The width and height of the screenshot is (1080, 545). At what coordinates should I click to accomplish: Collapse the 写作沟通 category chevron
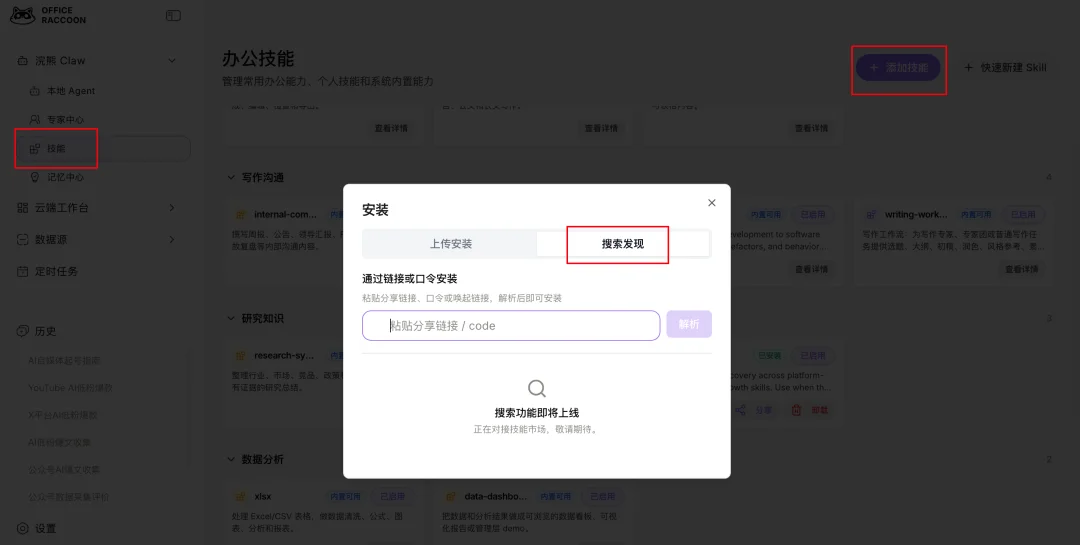pyautogui.click(x=231, y=178)
